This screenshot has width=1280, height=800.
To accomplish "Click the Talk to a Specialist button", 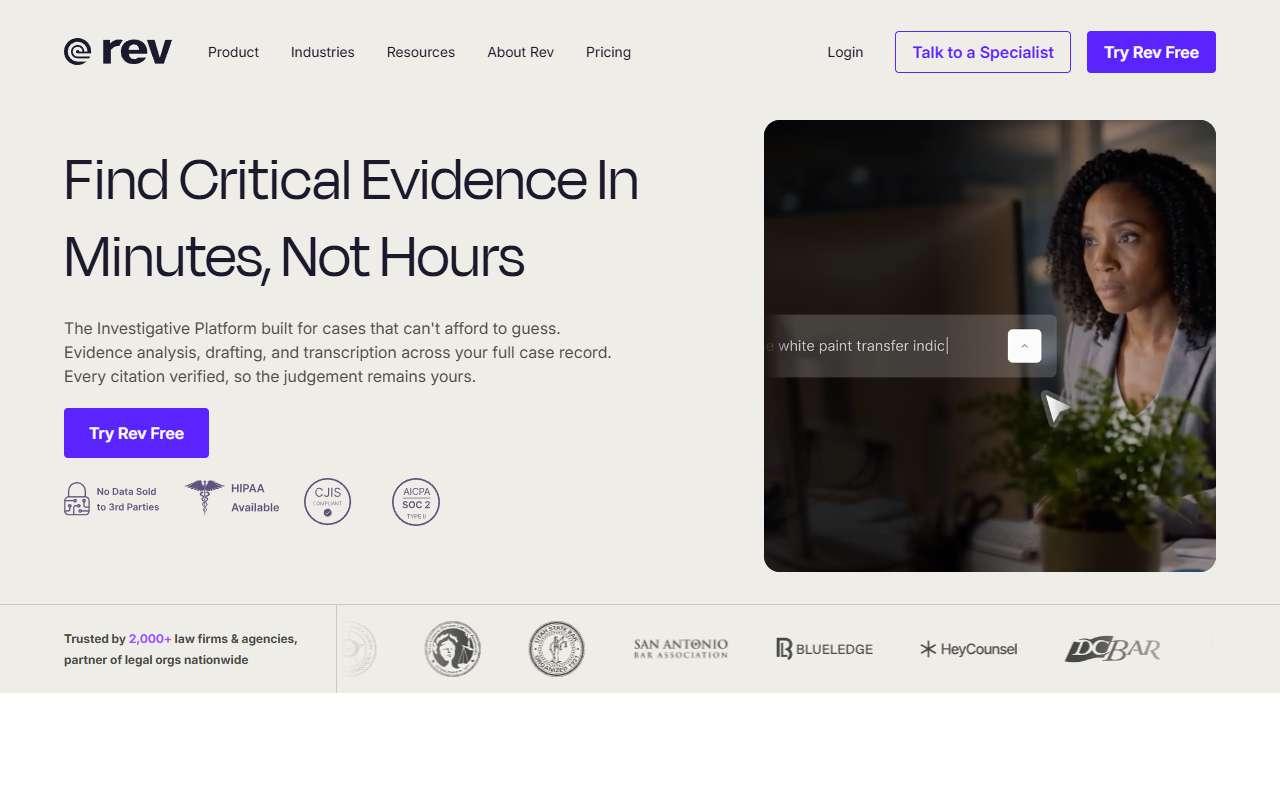I will tap(983, 52).
